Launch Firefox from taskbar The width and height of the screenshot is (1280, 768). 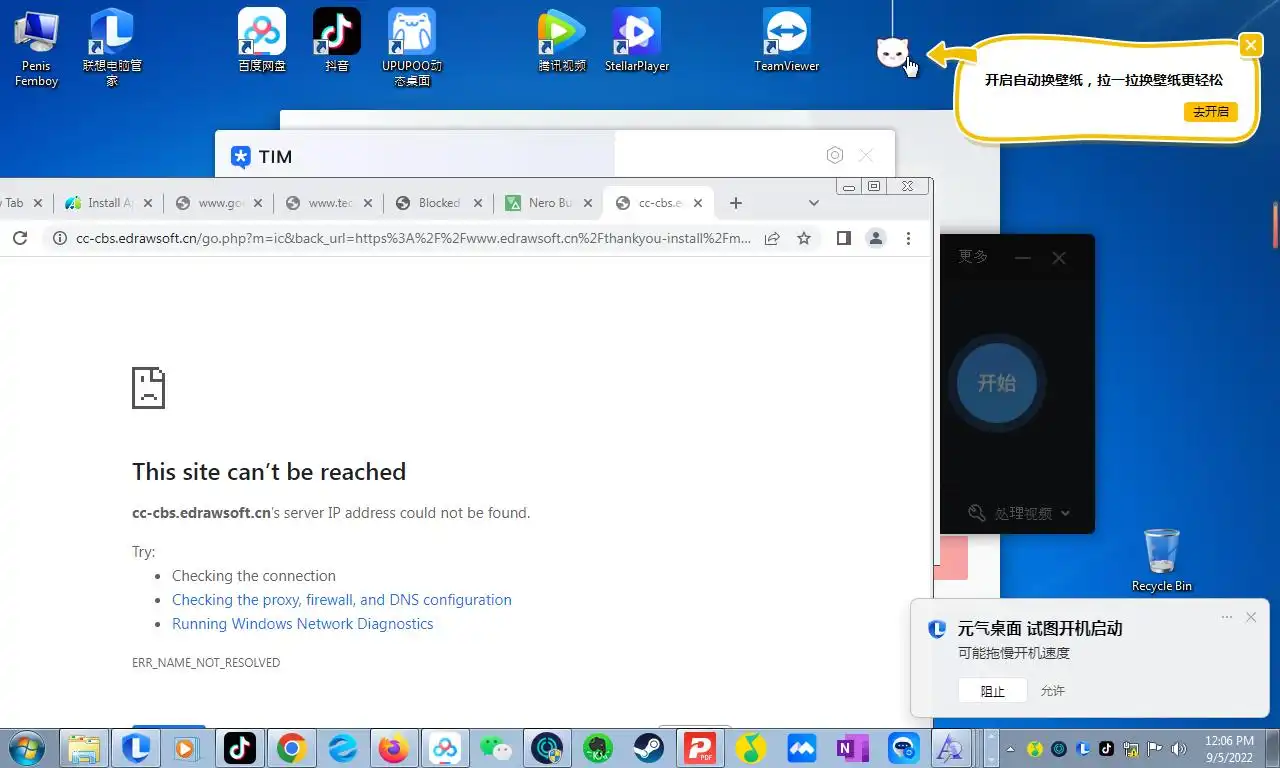point(393,748)
